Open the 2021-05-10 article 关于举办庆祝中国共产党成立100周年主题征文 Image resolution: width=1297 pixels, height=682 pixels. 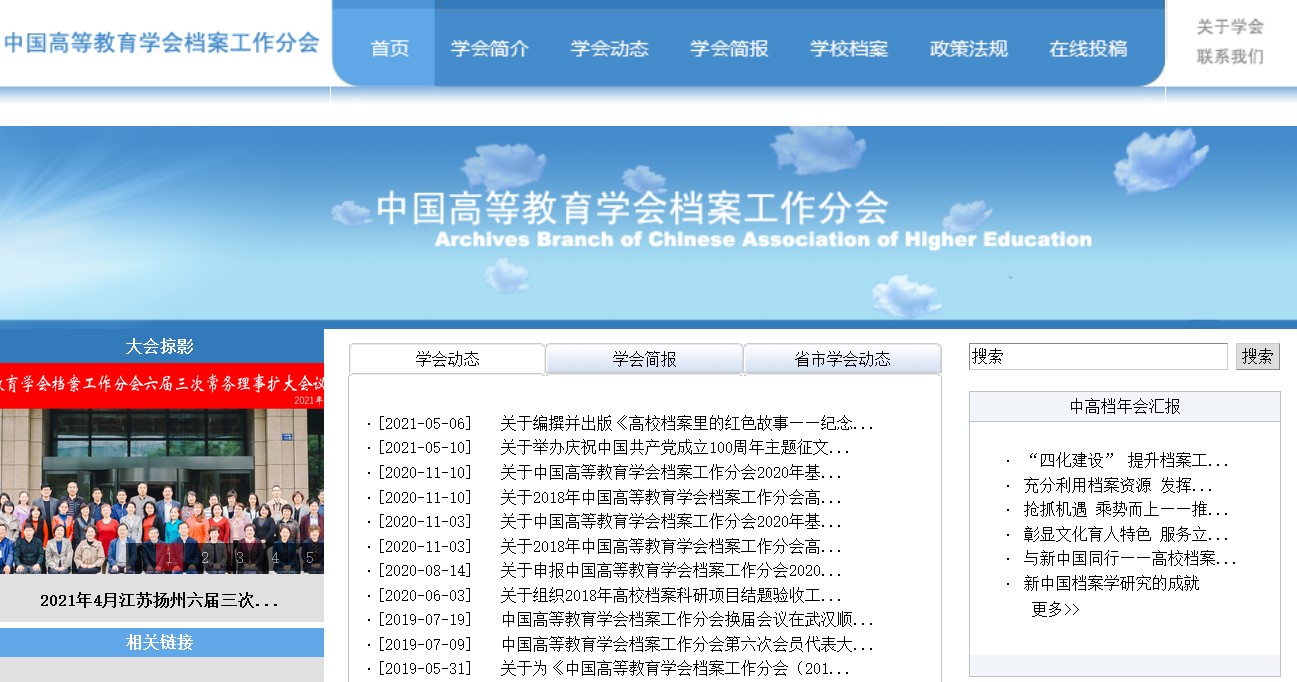675,448
